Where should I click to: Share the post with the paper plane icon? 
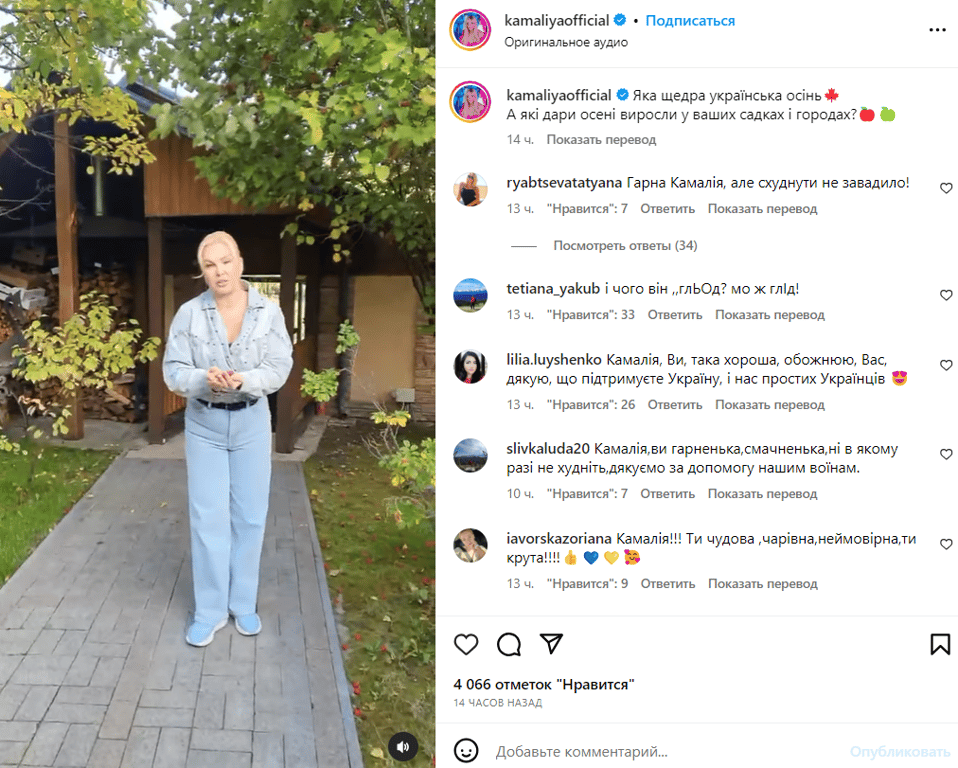point(551,643)
